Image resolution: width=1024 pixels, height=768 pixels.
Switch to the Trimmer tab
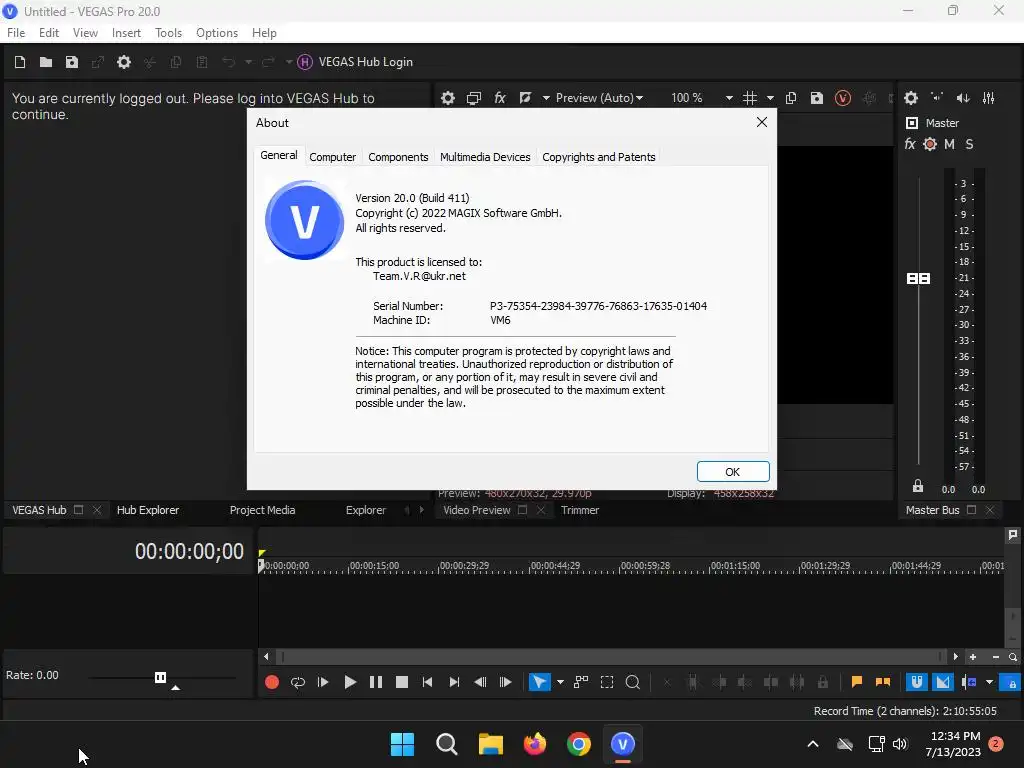(580, 510)
